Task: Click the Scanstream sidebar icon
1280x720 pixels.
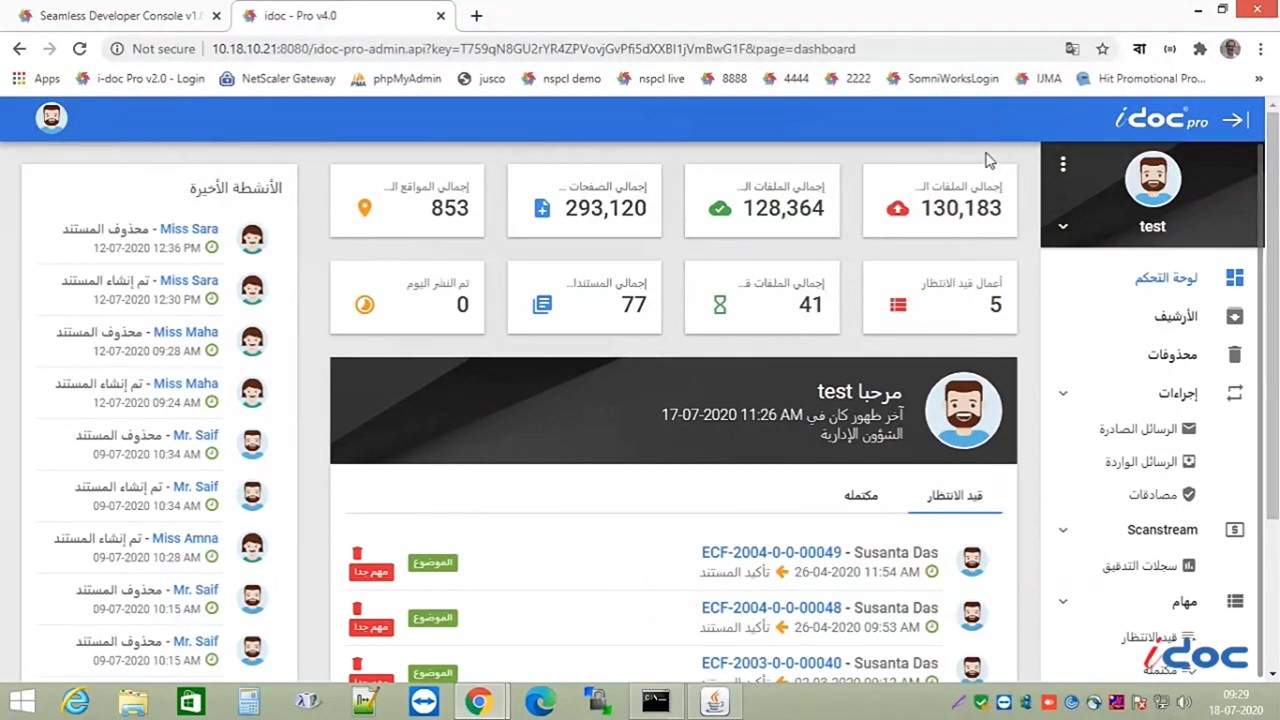Action: 1234,530
